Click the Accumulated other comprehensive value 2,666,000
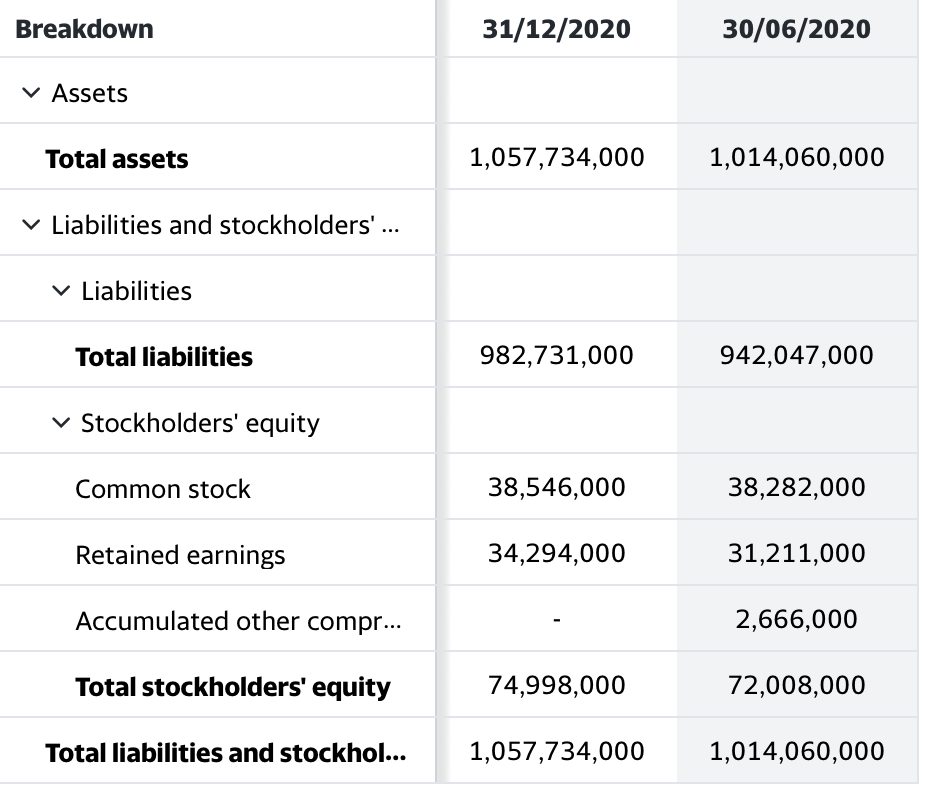The width and height of the screenshot is (926, 794). point(796,619)
